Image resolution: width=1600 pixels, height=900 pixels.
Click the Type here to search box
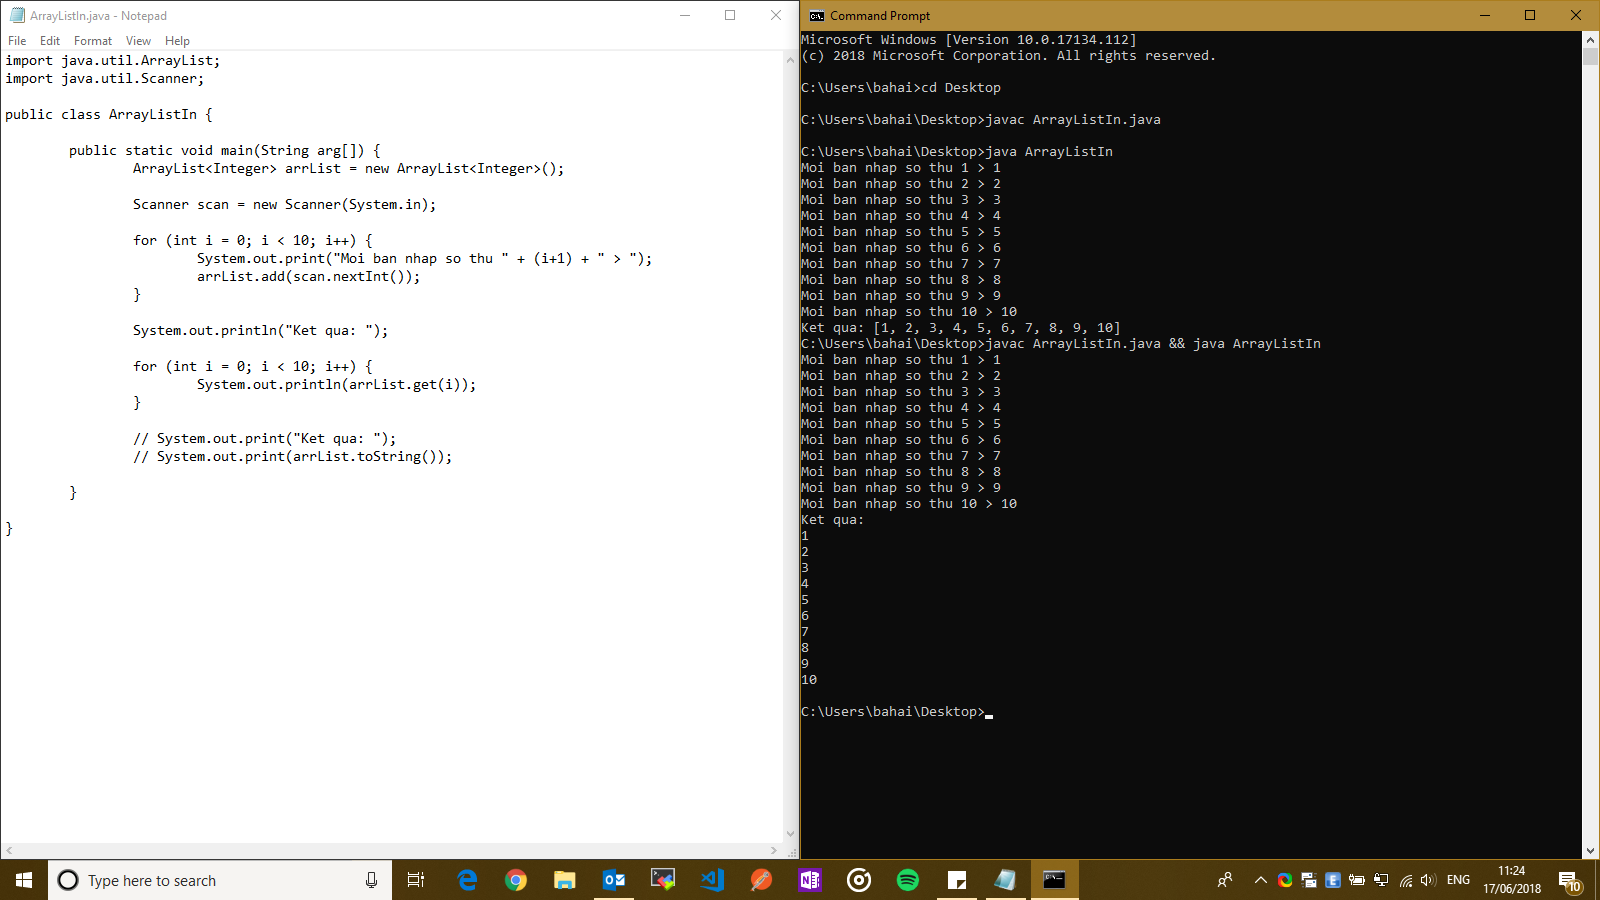(210, 880)
